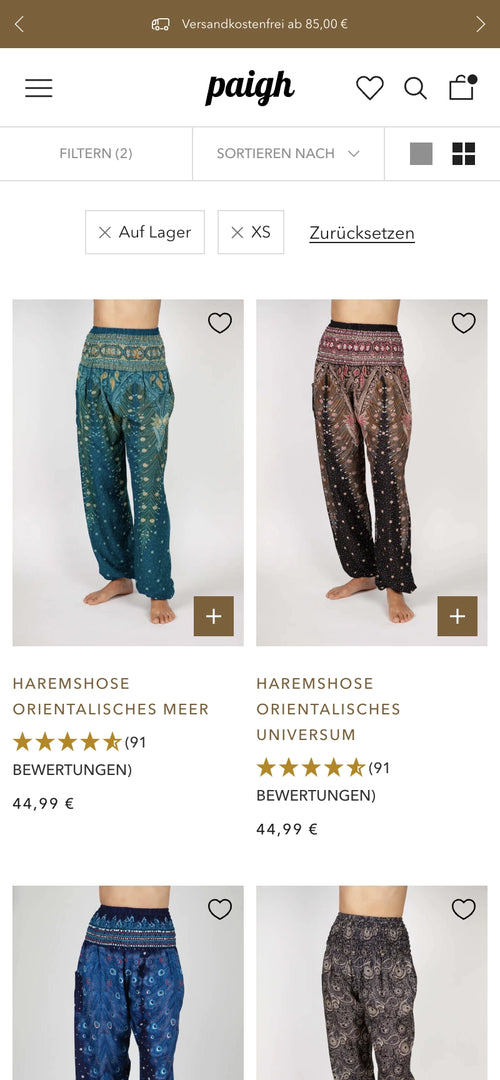Quick-add Orientalisches Universum with plus button

(457, 616)
